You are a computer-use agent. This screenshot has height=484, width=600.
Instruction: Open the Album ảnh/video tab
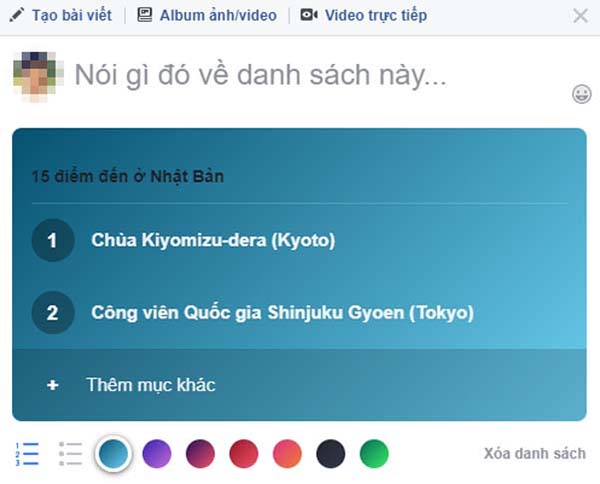pos(218,16)
